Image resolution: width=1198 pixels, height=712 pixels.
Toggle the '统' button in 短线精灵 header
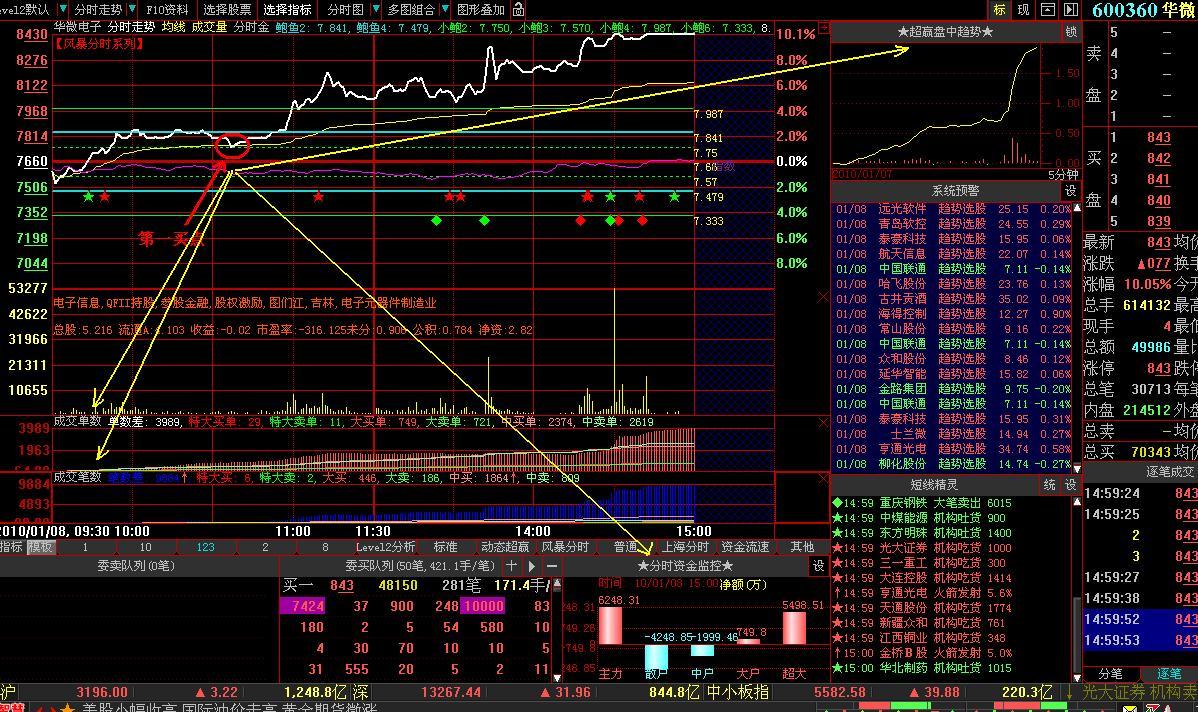pyautogui.click(x=1050, y=485)
